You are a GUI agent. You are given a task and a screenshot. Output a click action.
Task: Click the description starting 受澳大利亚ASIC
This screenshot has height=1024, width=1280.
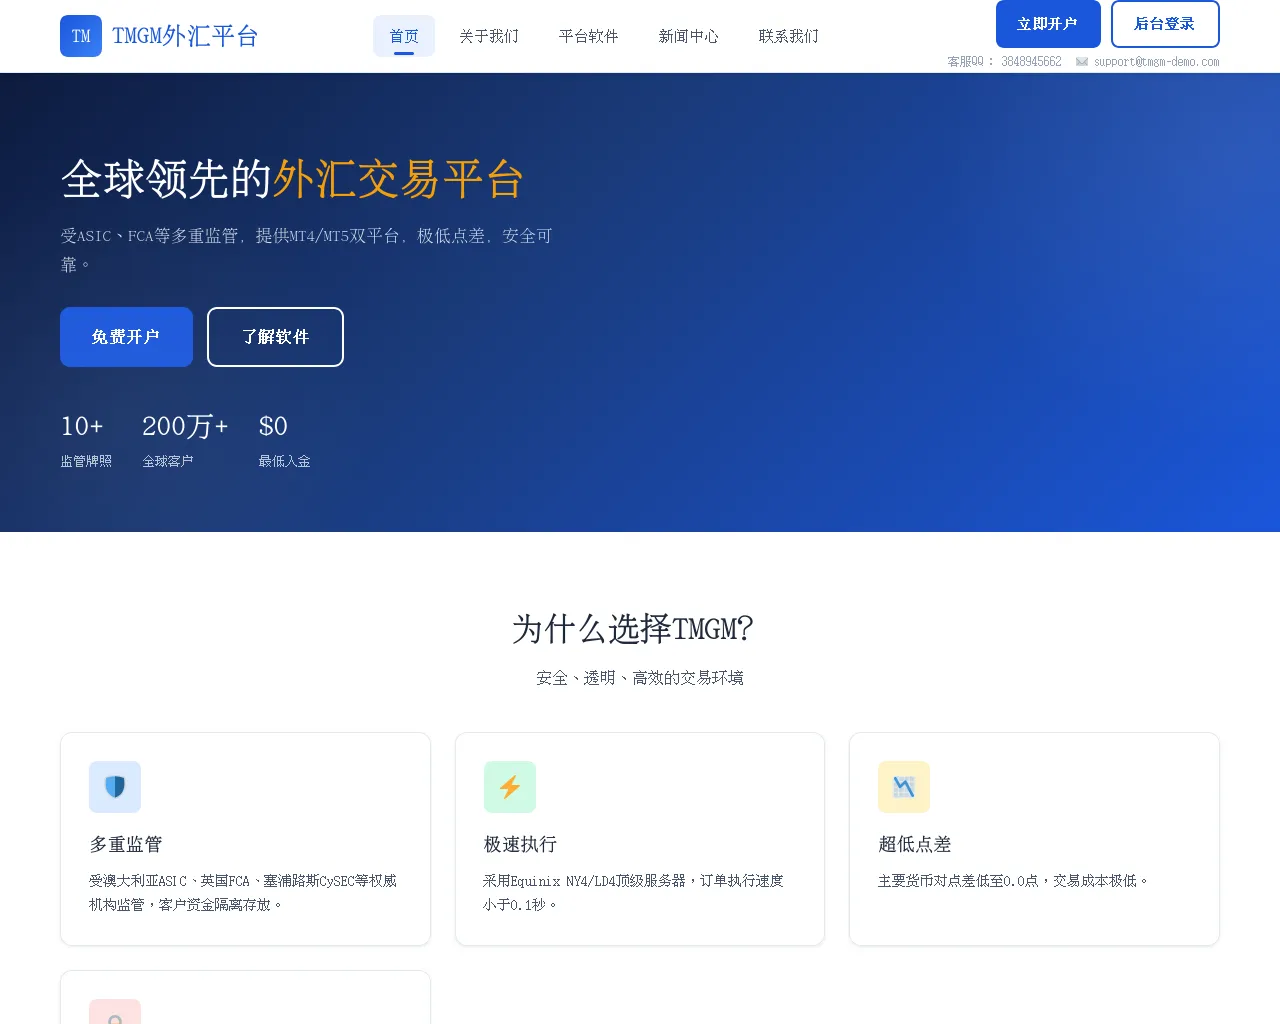coord(243,892)
